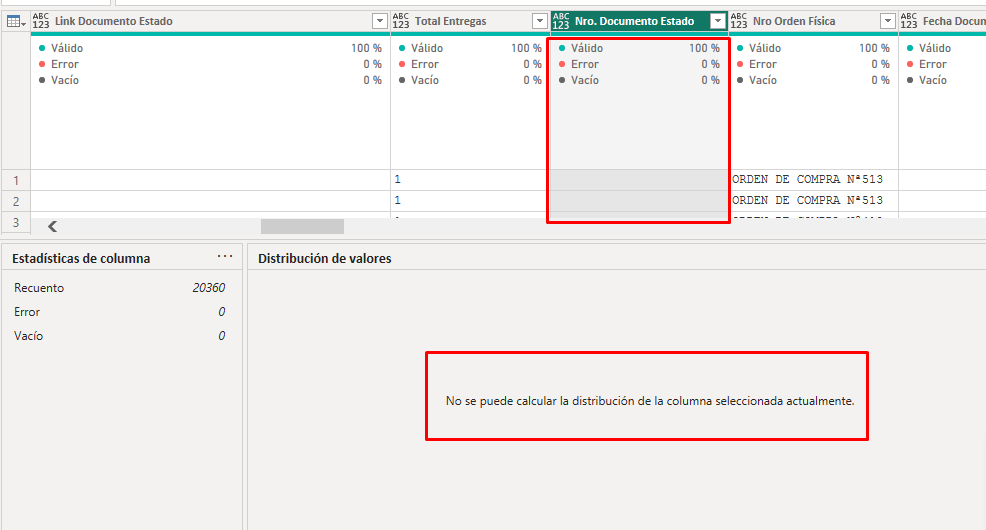Select the Link Documento Estado column header
Screen dimensions: 986x530
200,21
